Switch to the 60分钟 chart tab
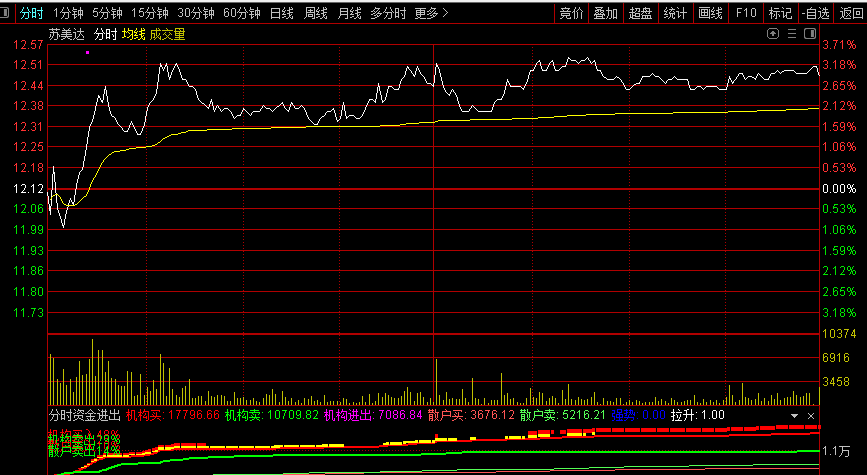This screenshot has width=867, height=475. 242,13
